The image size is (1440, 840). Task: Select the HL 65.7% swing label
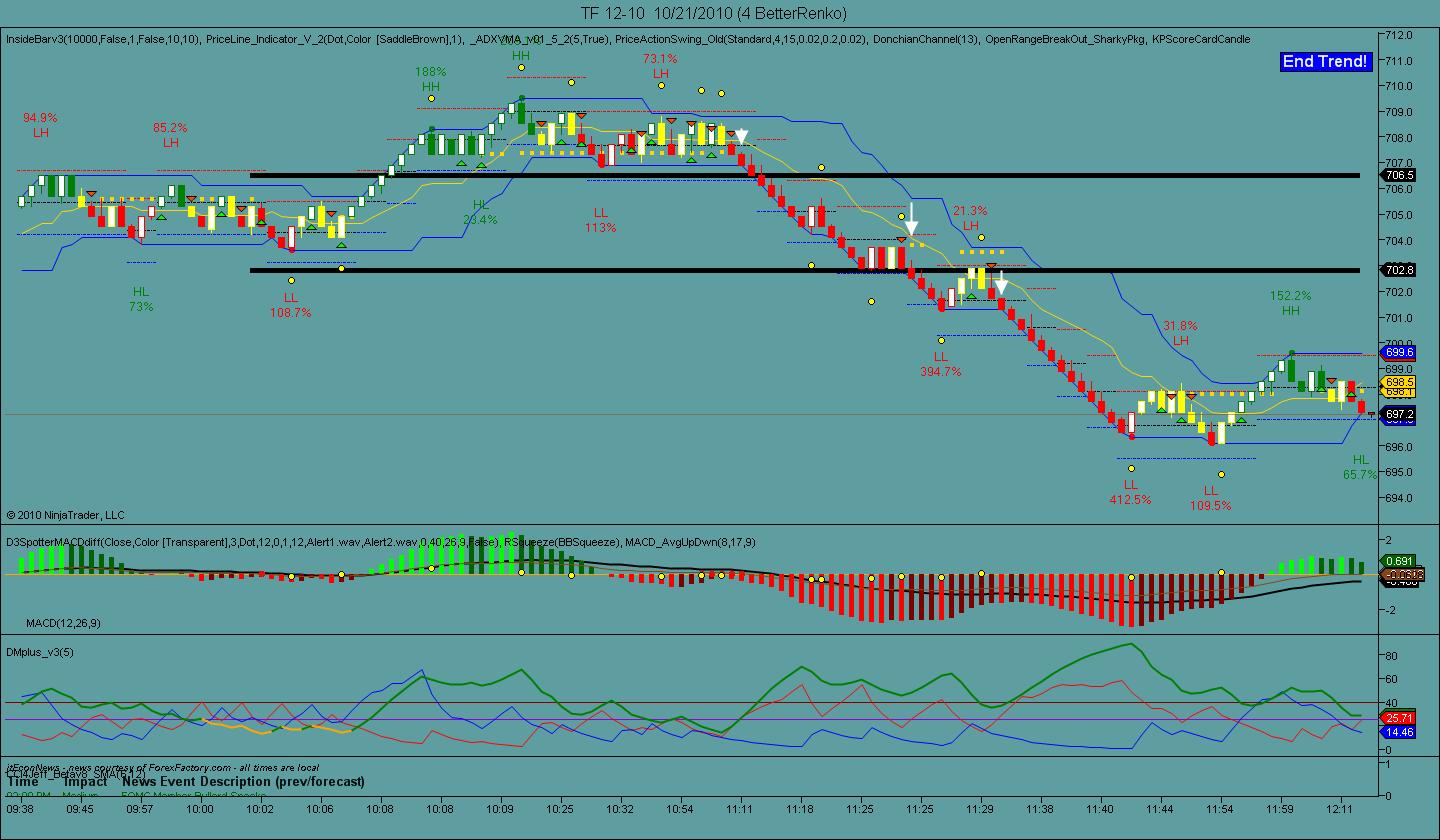click(1359, 467)
